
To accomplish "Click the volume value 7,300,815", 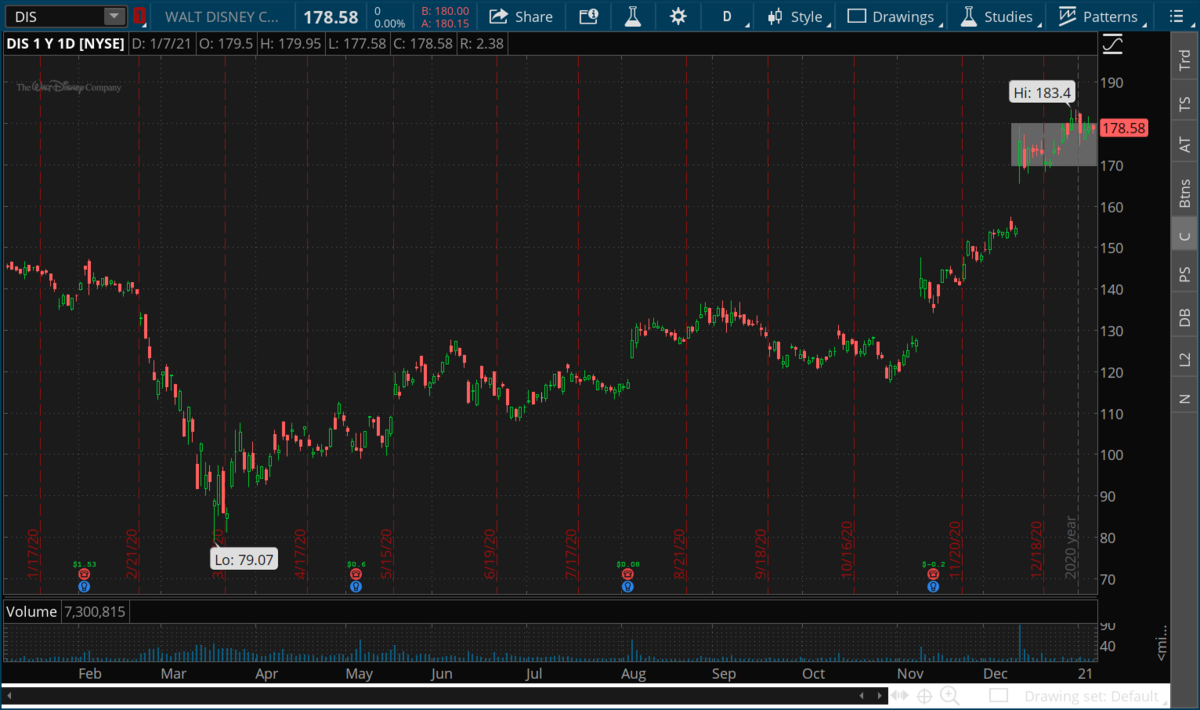I will 95,611.
